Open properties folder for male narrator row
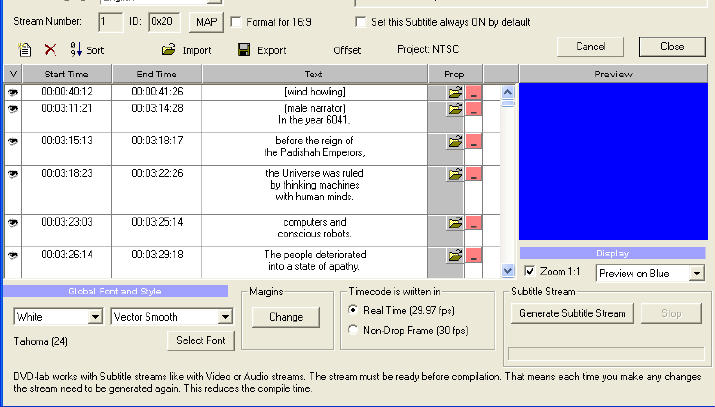Image resolution: width=715 pixels, height=407 pixels. click(x=455, y=109)
